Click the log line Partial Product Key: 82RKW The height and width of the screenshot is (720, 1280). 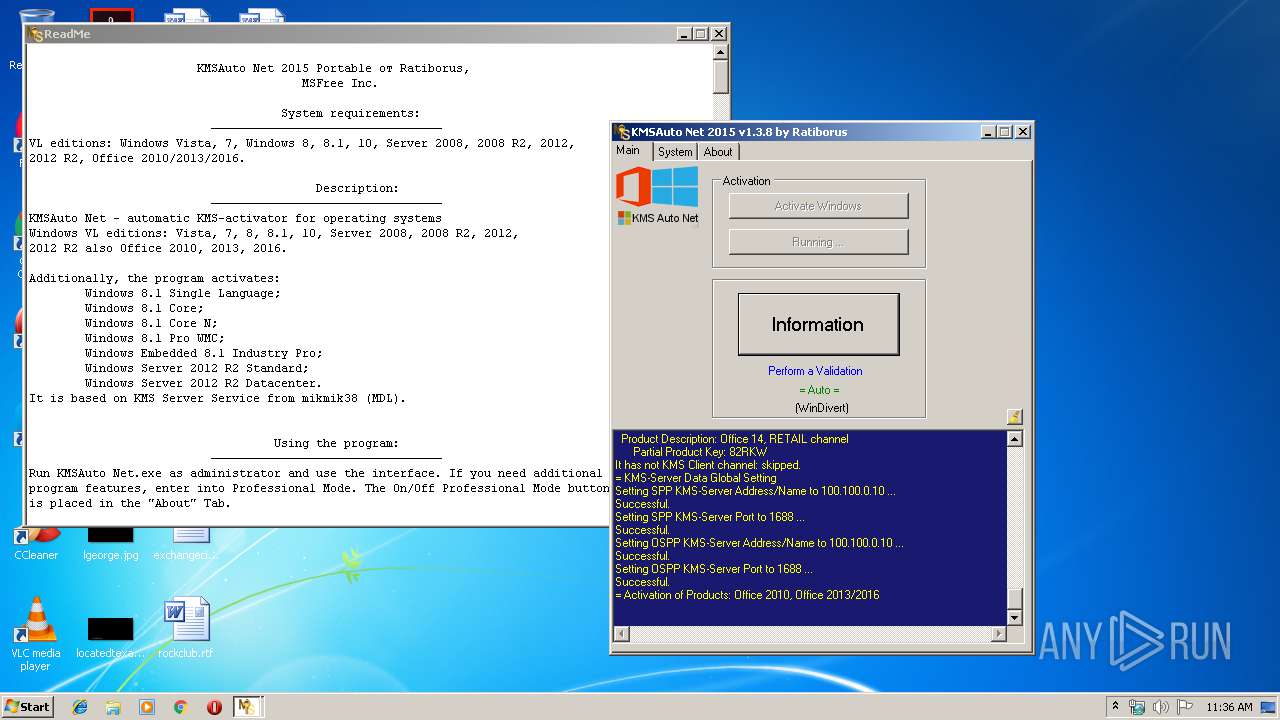tap(700, 452)
